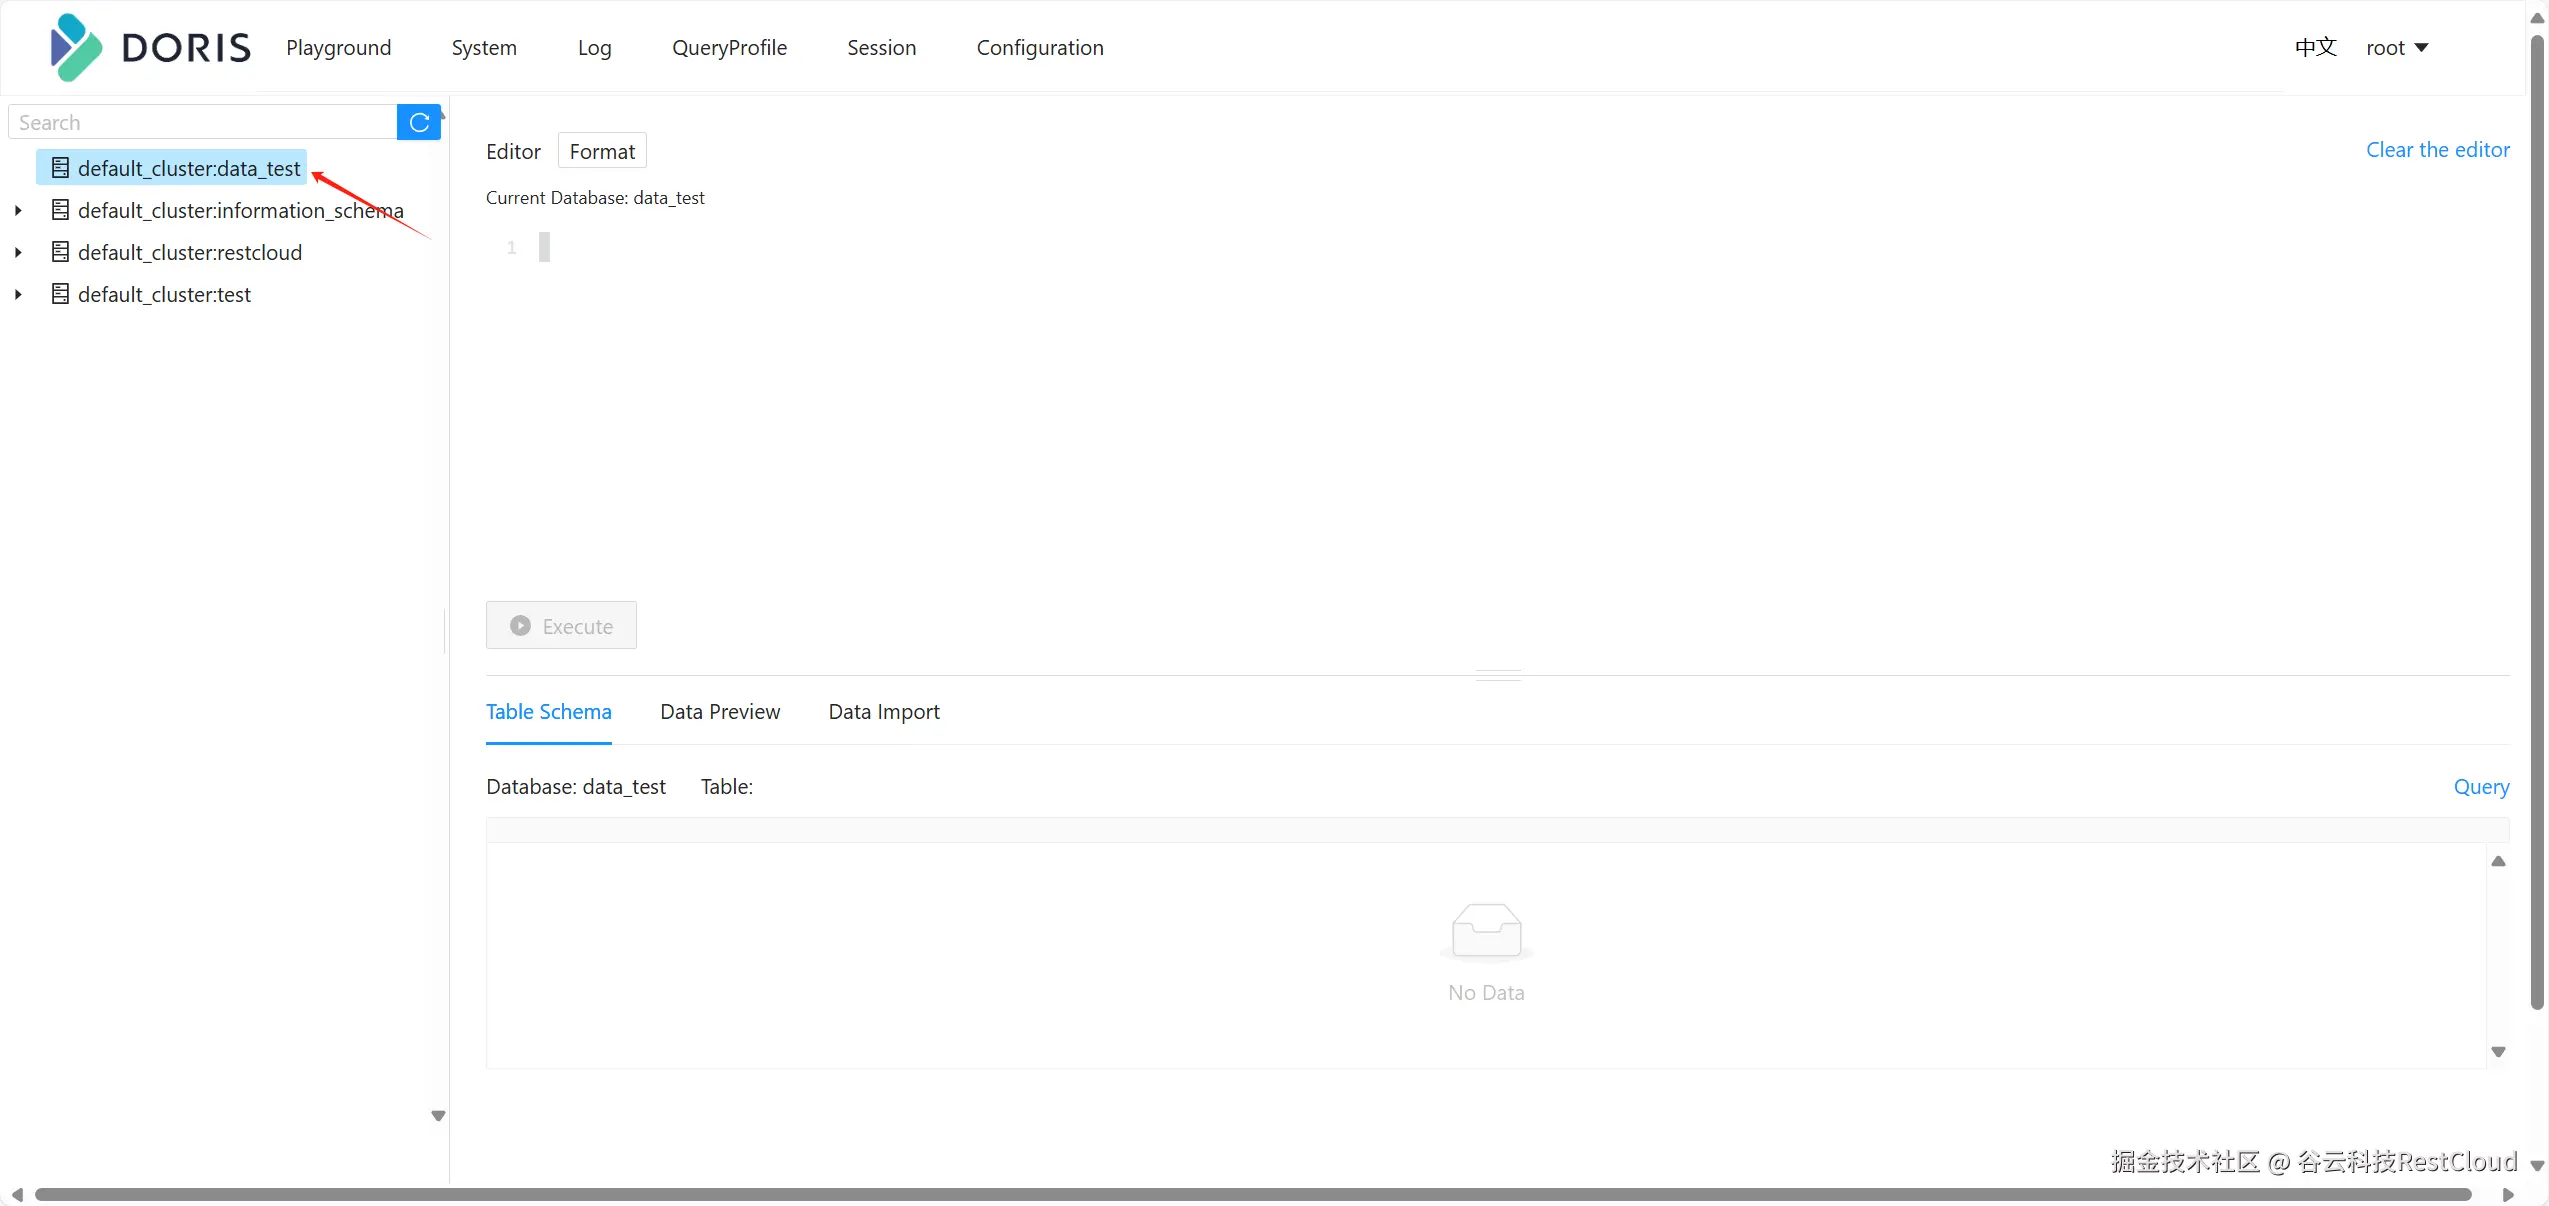Click the page vertical scrollbar thumb
Image resolution: width=2549 pixels, height=1206 pixels.
2537,522
